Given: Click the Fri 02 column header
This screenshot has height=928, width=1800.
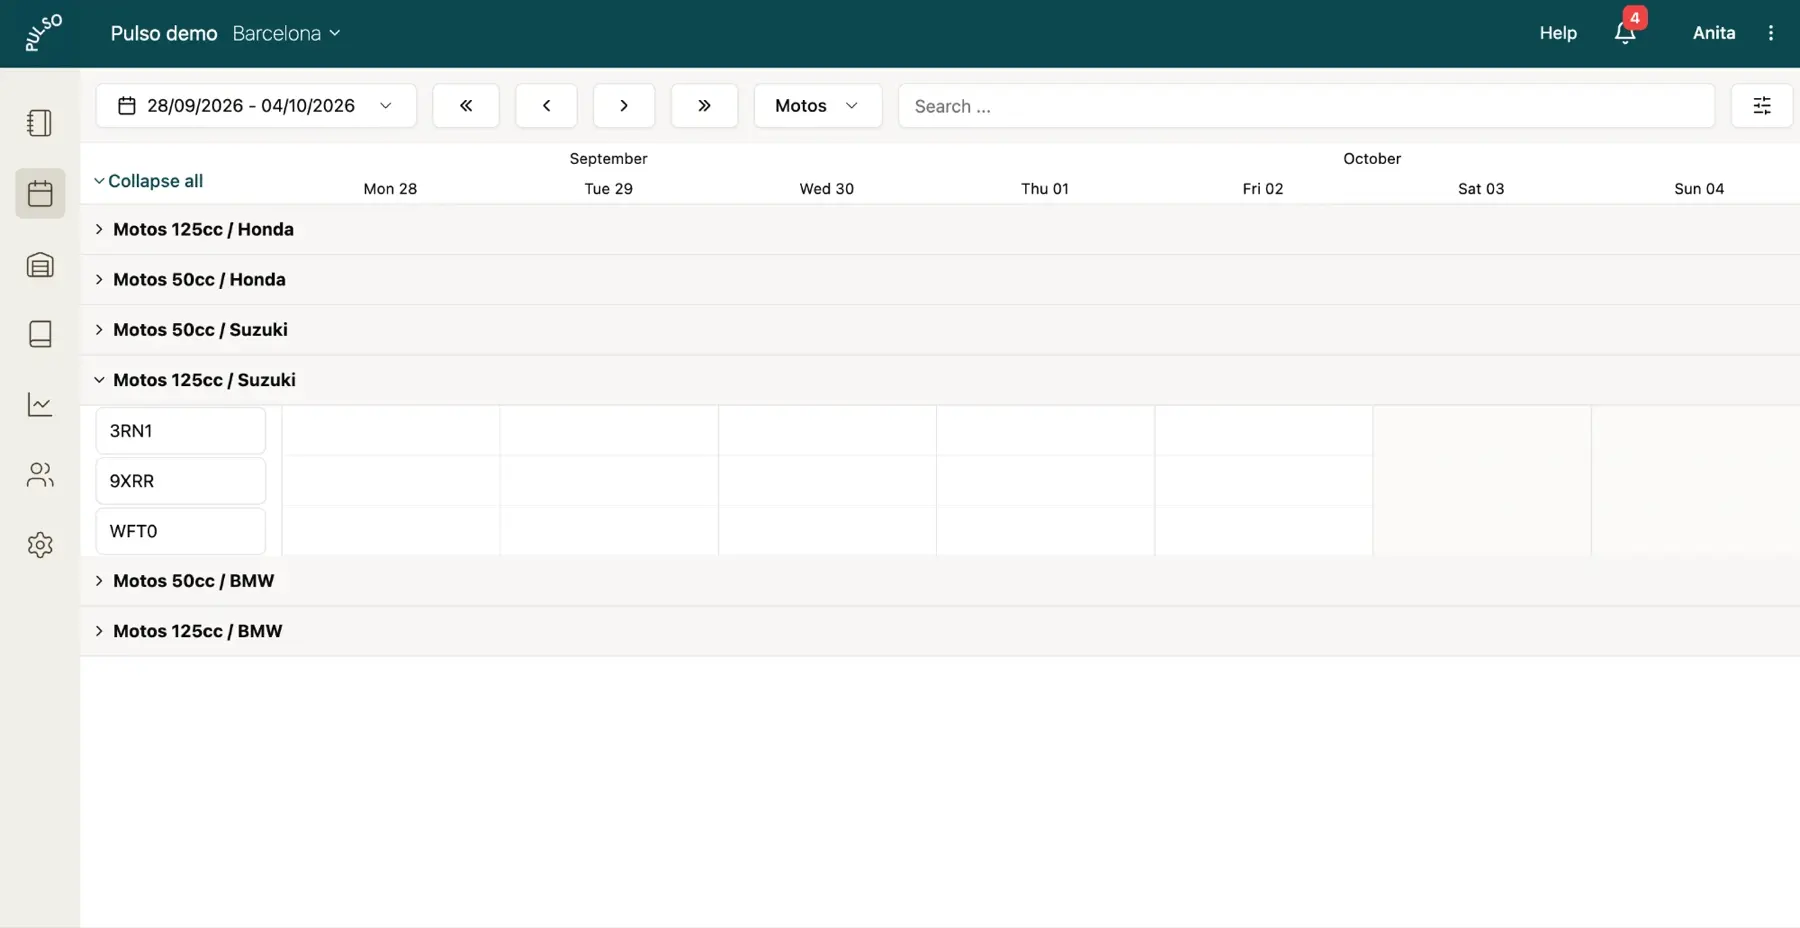Looking at the screenshot, I should (1263, 188).
